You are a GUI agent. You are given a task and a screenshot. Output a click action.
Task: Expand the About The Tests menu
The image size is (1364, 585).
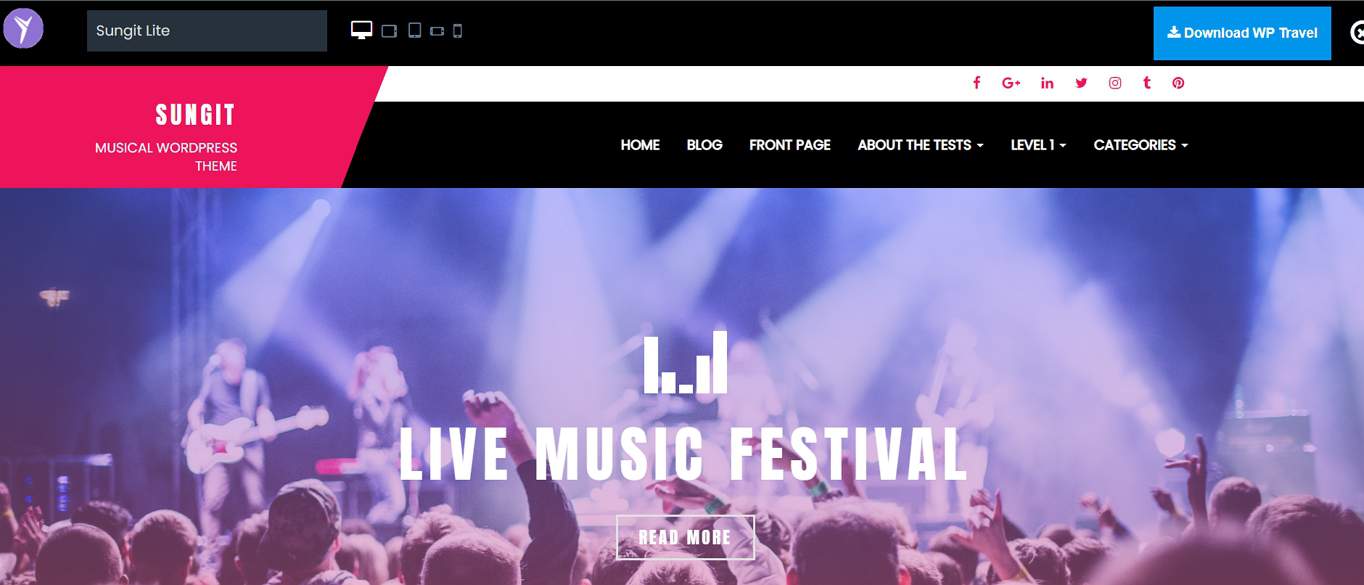(x=920, y=145)
